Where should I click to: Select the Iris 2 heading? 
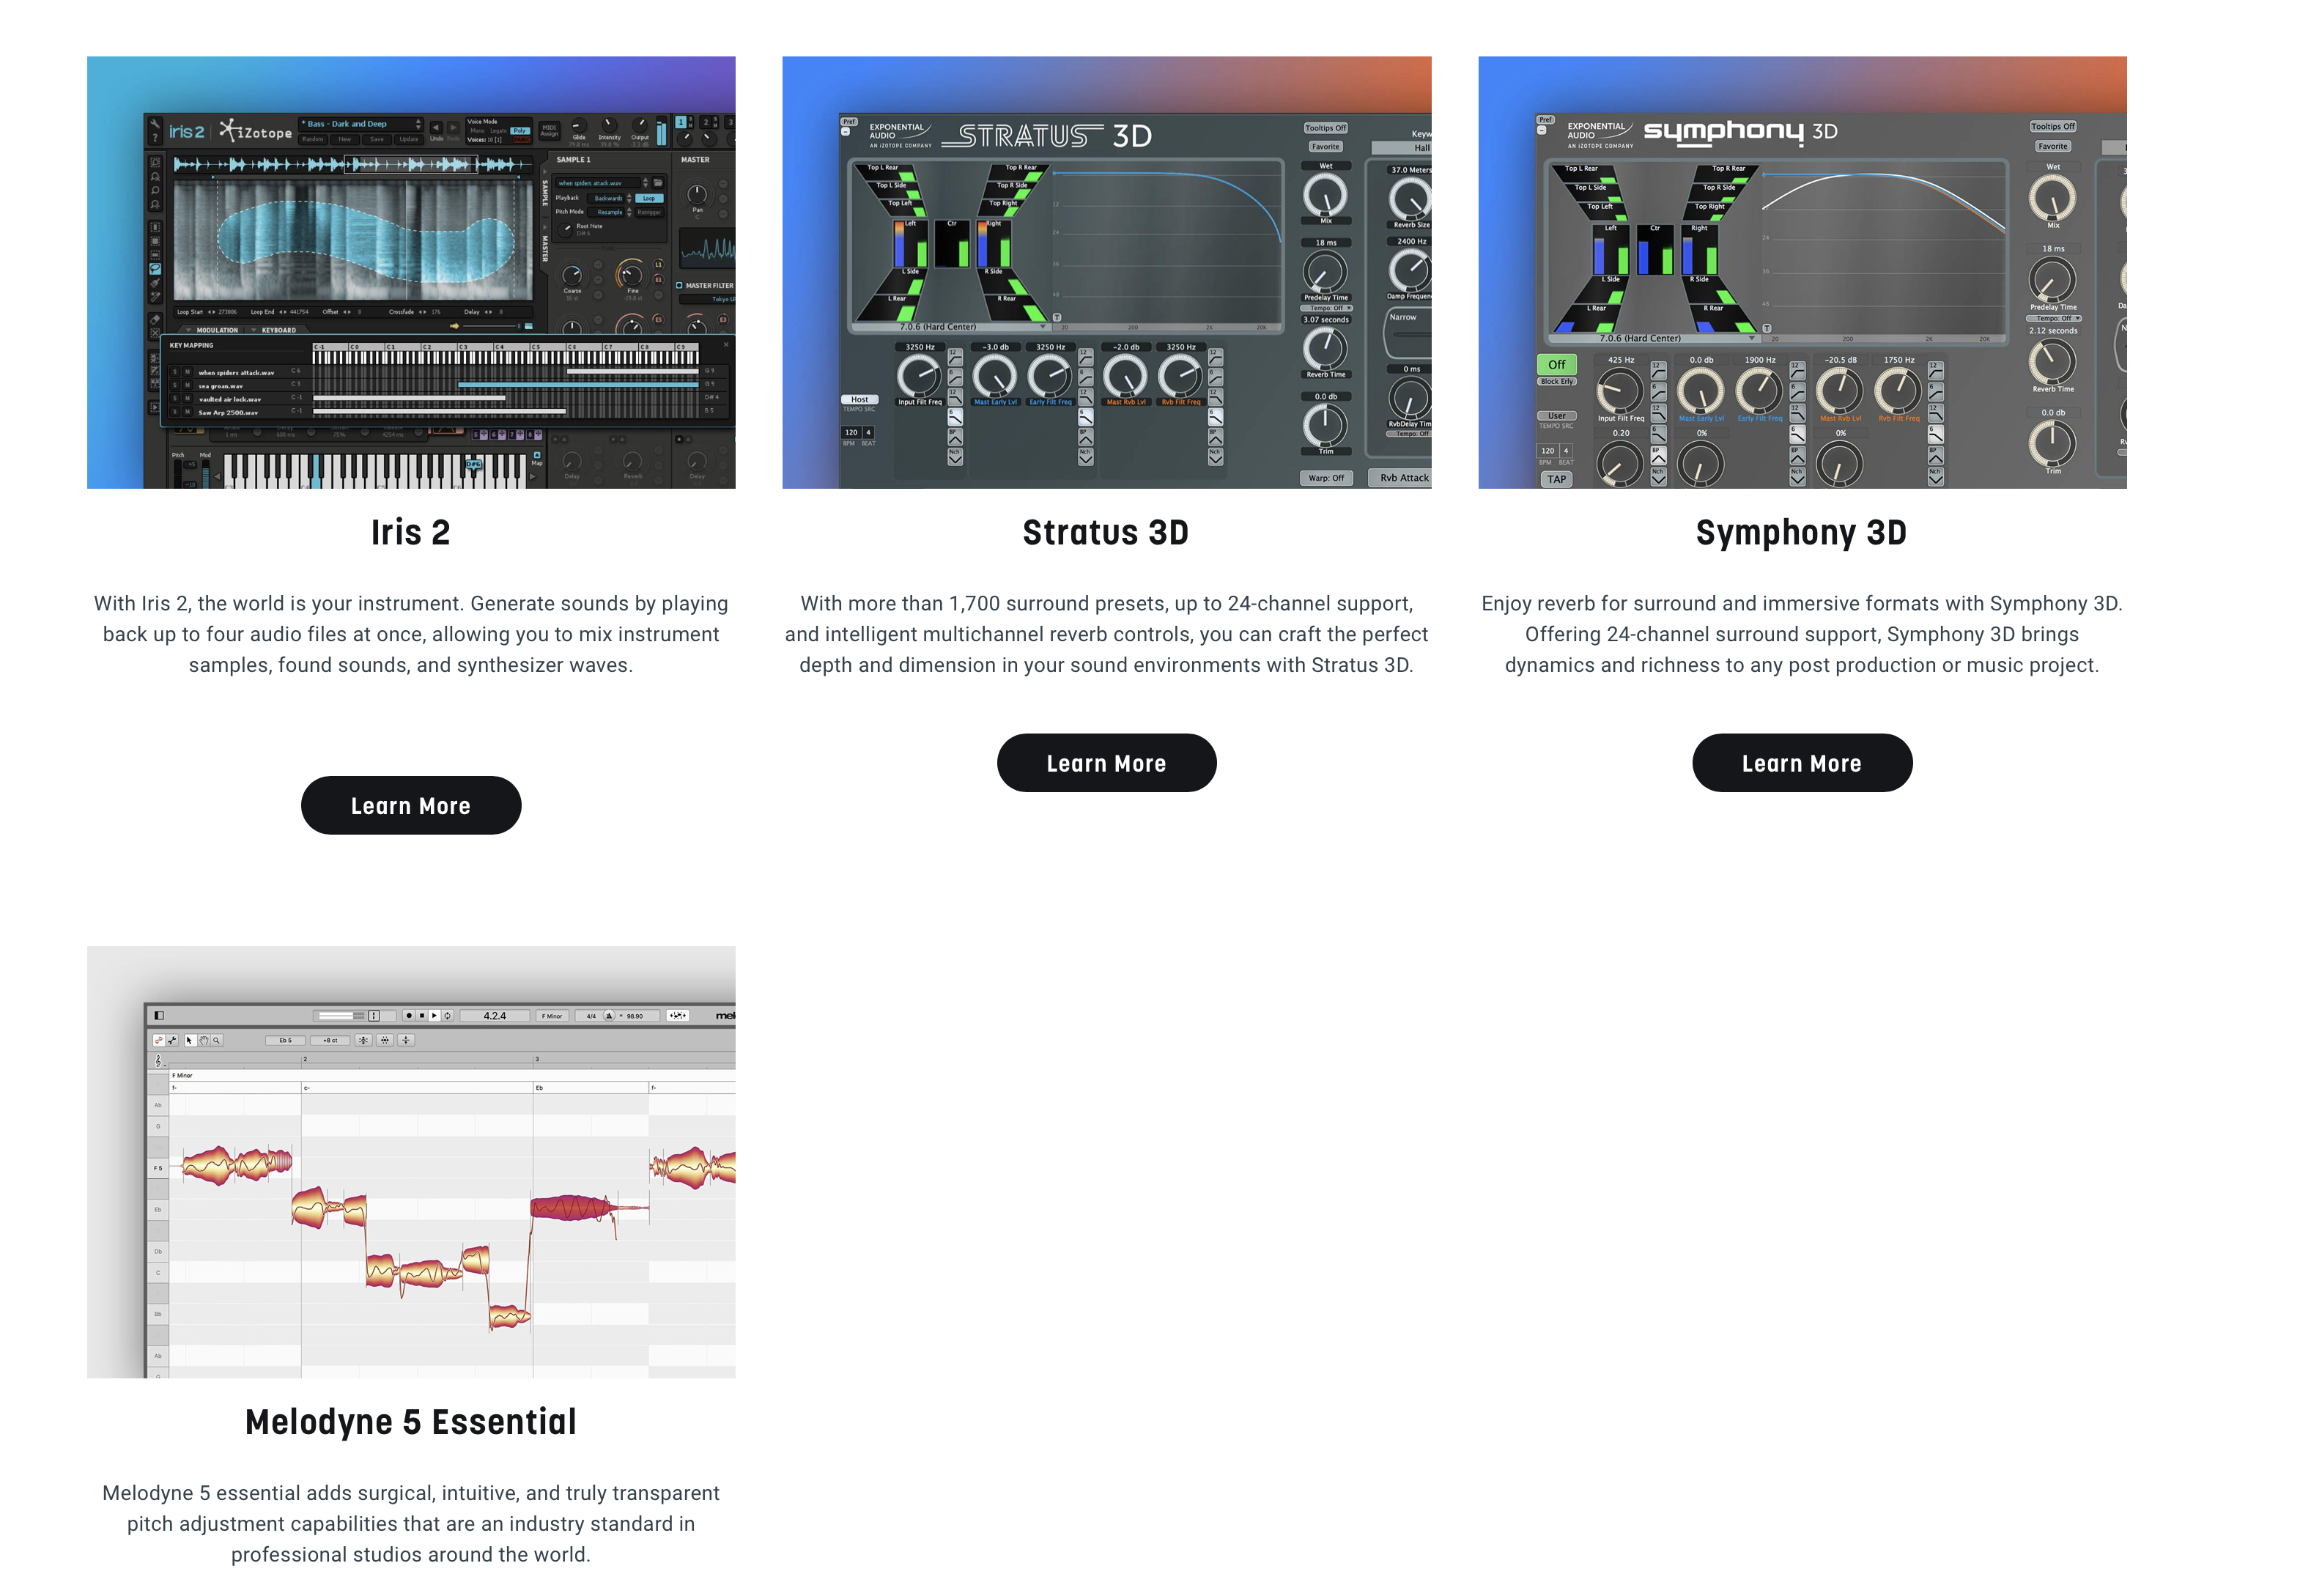tap(411, 532)
